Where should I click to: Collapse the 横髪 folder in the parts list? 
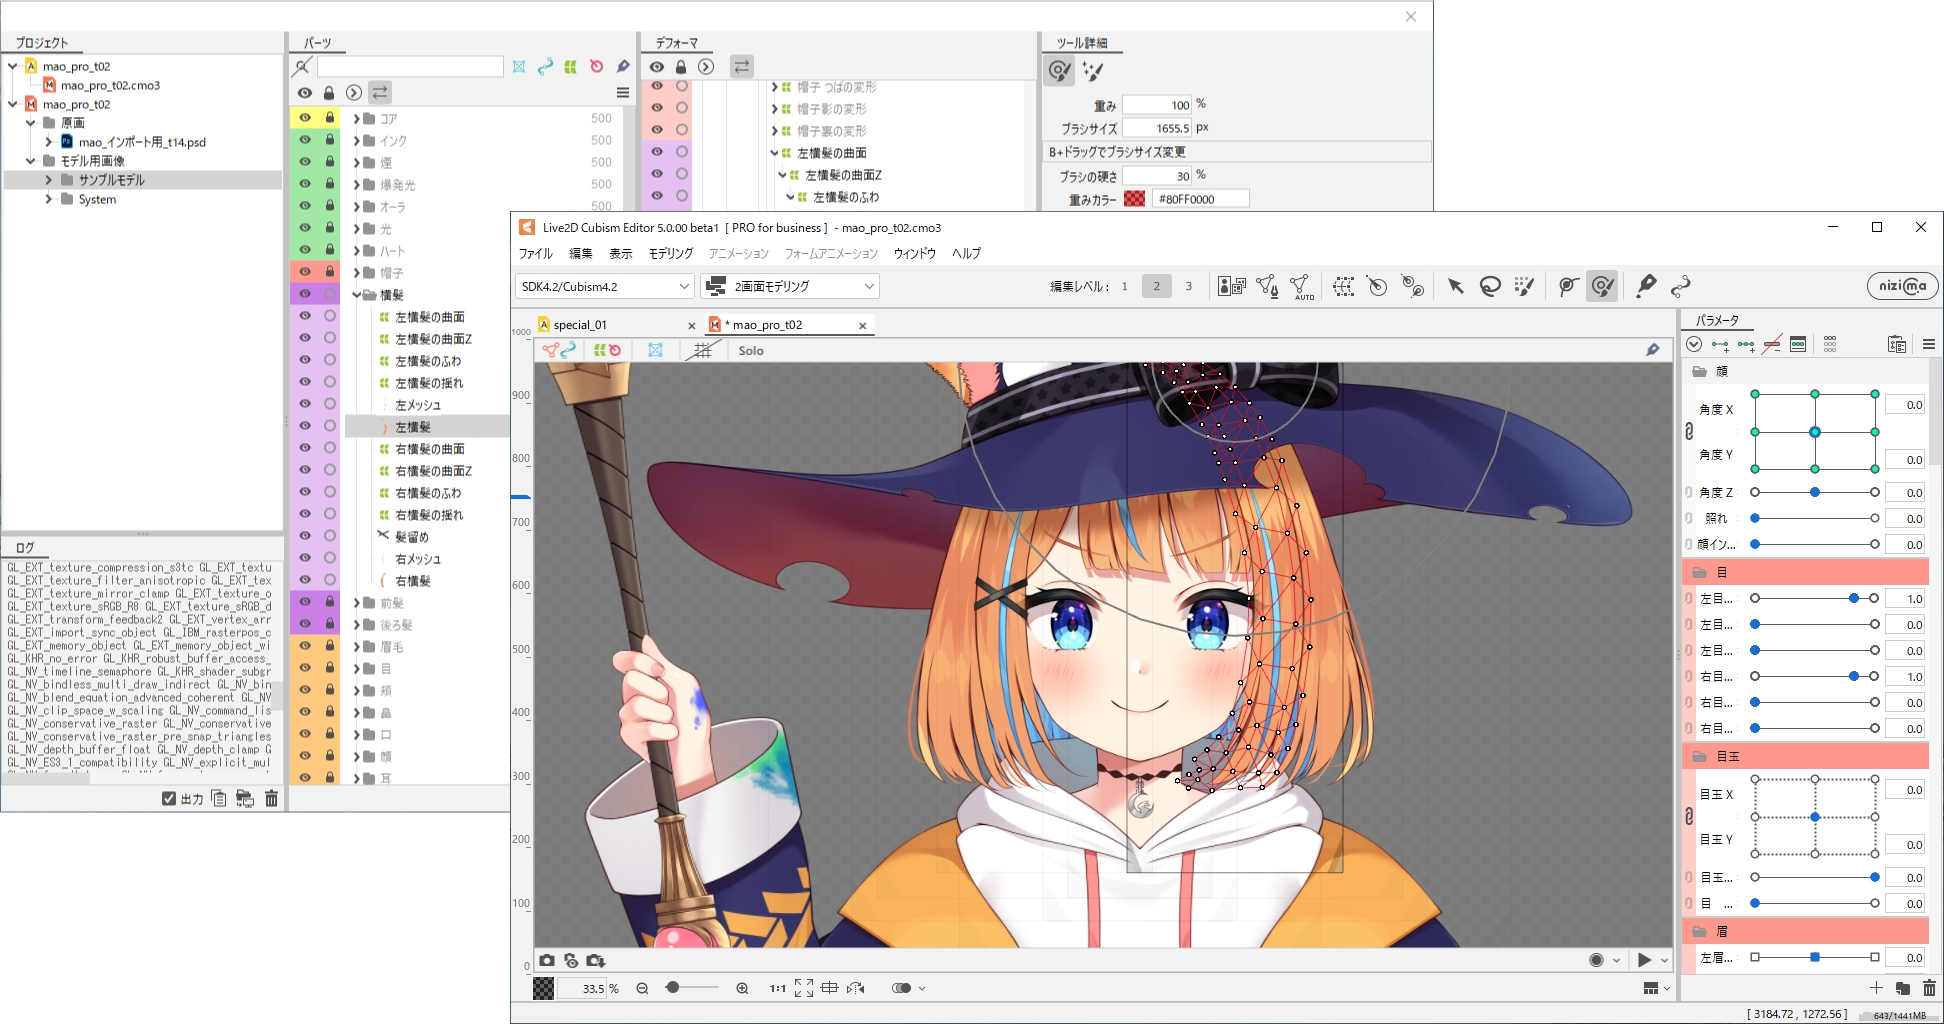pos(356,294)
